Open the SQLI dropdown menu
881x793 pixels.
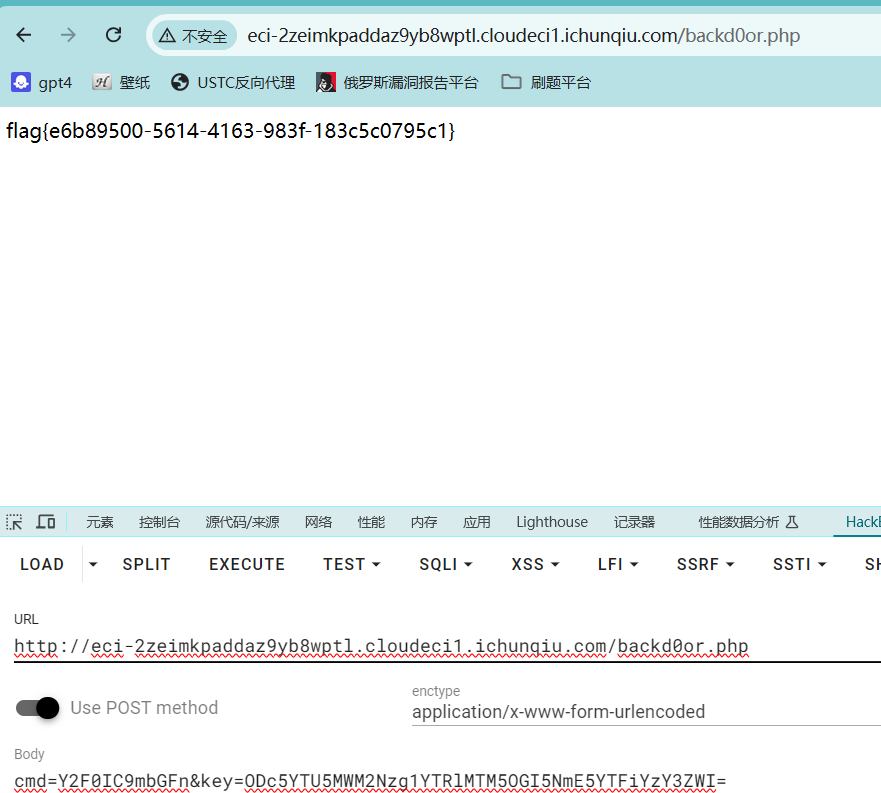[445, 564]
